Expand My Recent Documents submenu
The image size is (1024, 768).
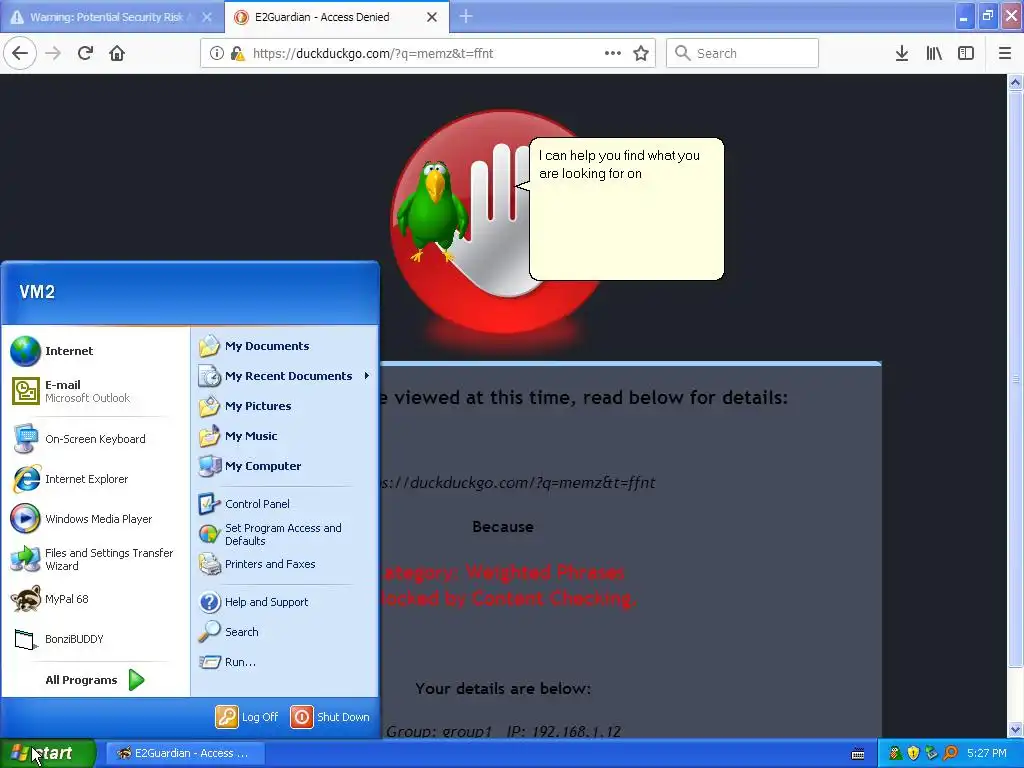[x=285, y=376]
